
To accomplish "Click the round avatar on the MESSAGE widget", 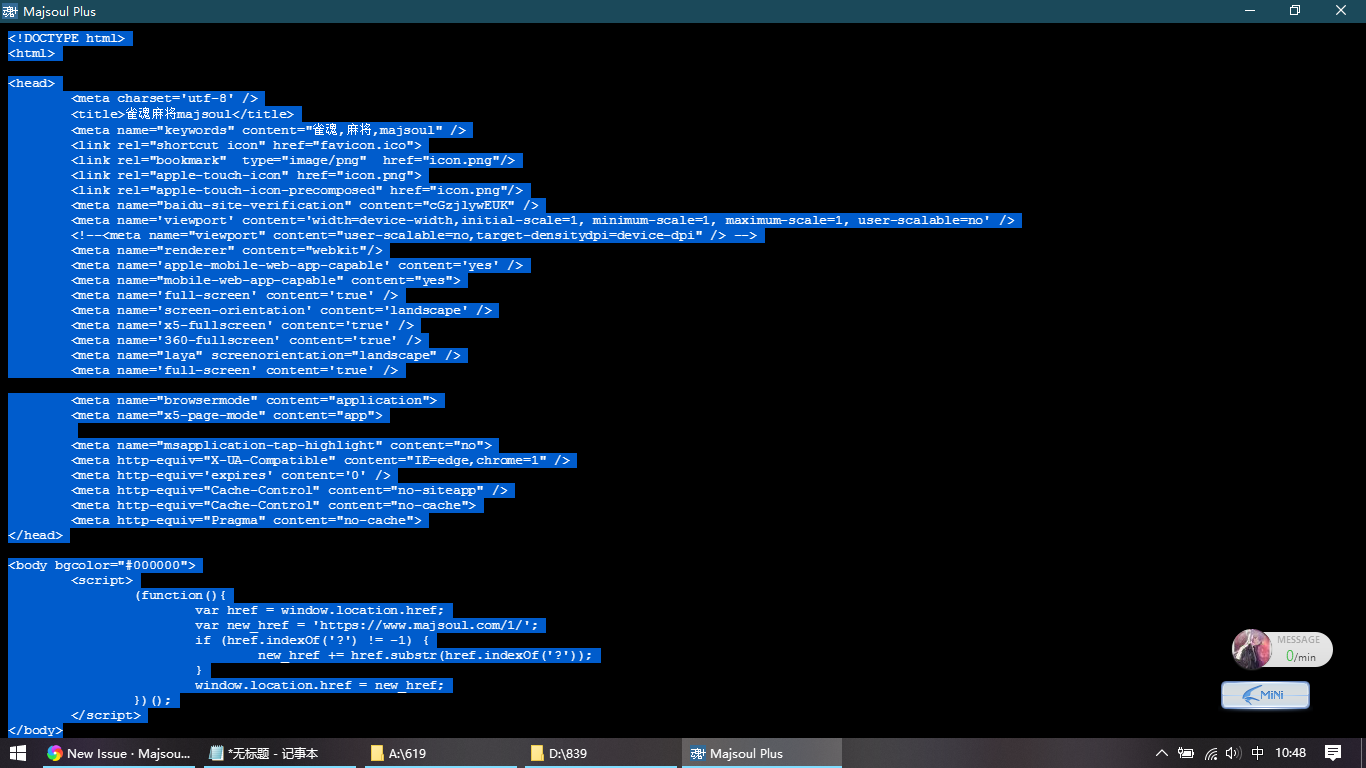I will click(1252, 649).
